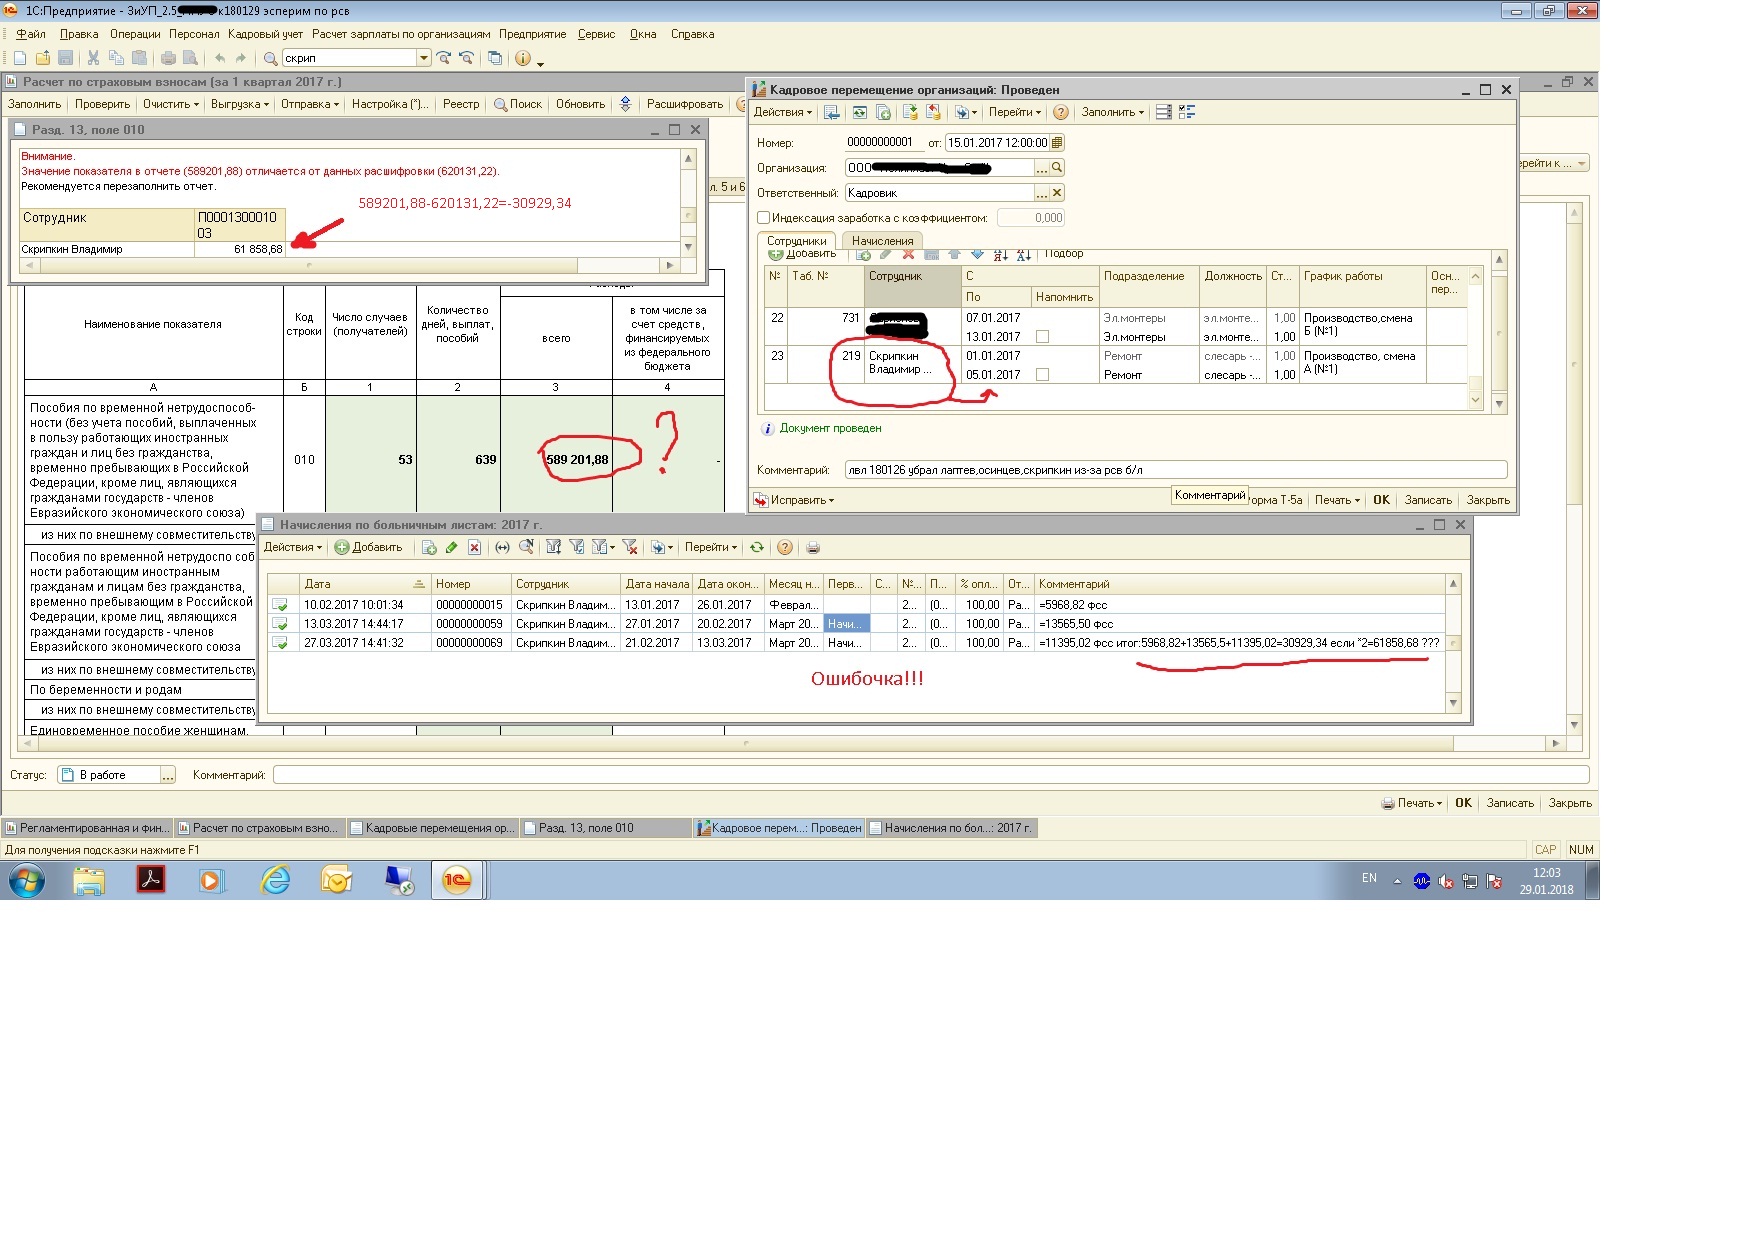Click the green Refresh icon in Начисления window
This screenshot has width=1754, height=1240.
pos(757,547)
